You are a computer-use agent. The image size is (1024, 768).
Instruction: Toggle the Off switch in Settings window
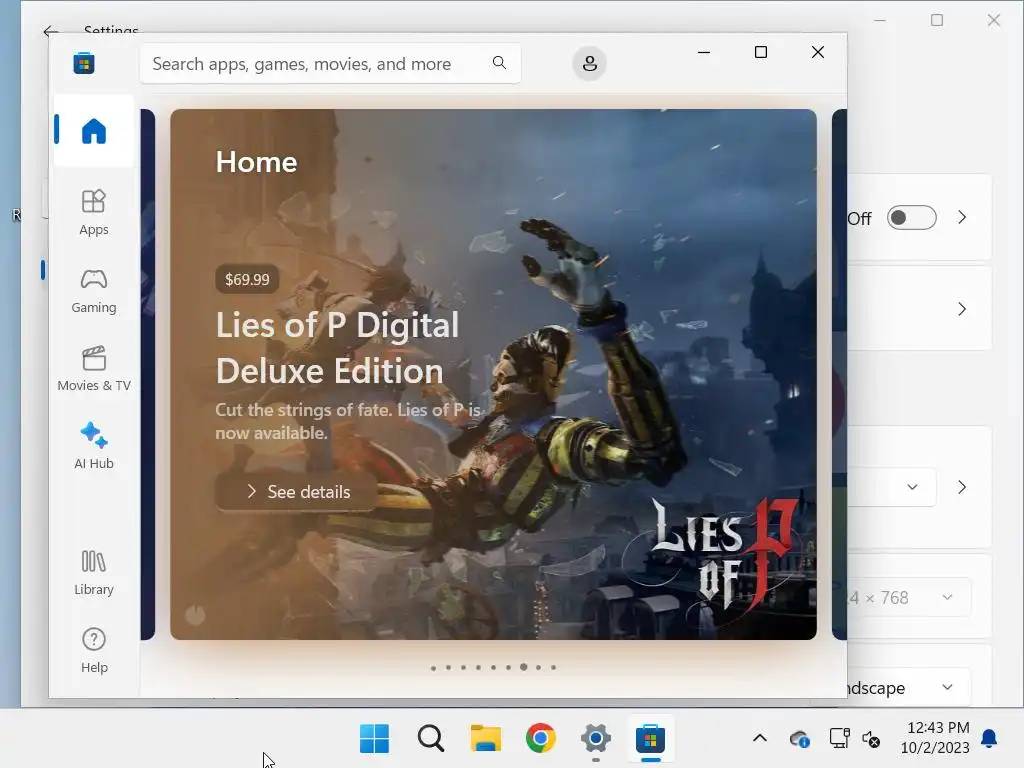pos(912,217)
